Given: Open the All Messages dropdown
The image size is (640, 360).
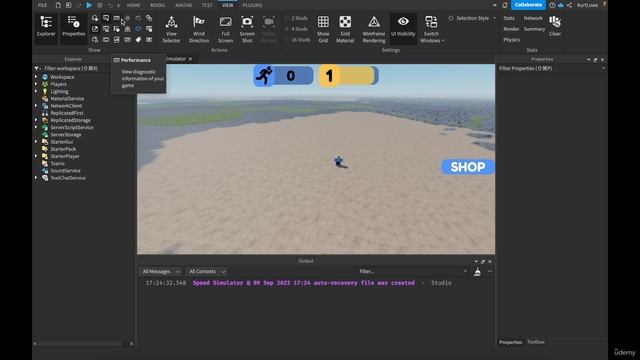Looking at the screenshot, I should click(x=160, y=271).
